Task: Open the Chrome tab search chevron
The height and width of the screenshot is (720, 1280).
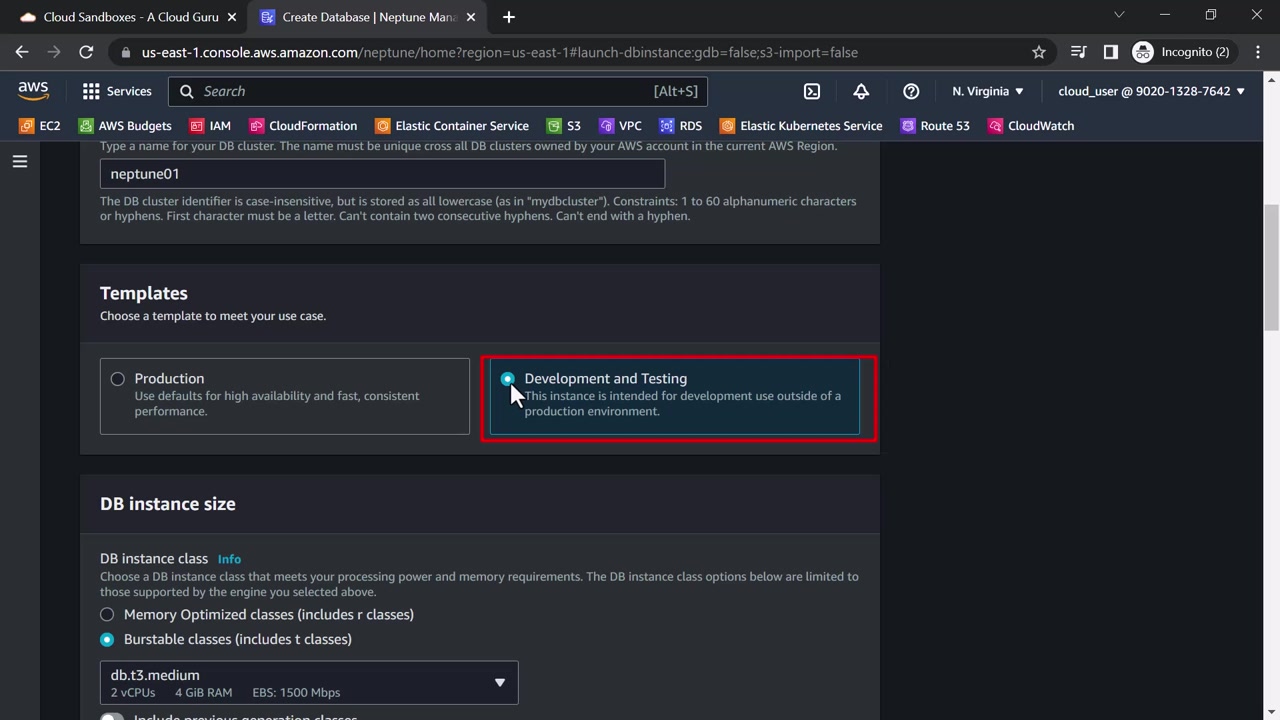Action: pyautogui.click(x=1119, y=15)
